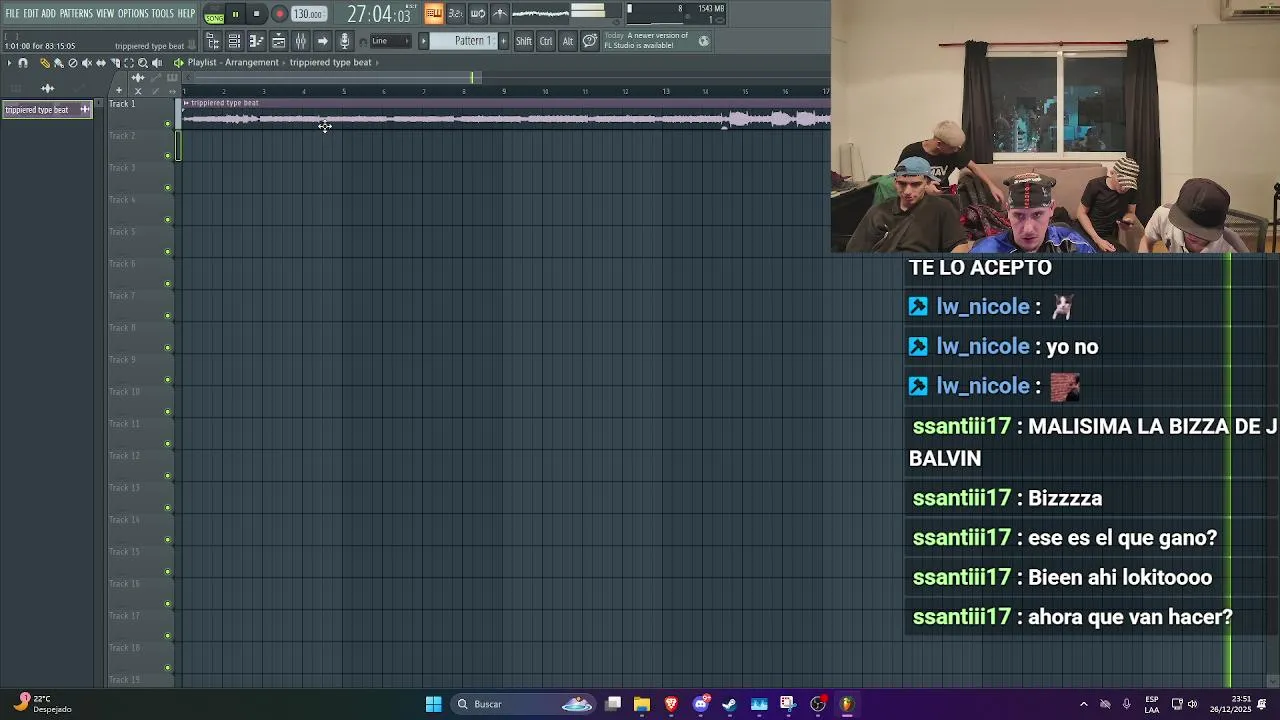Select the slice tool
This screenshot has height=720, width=1280.
click(115, 63)
